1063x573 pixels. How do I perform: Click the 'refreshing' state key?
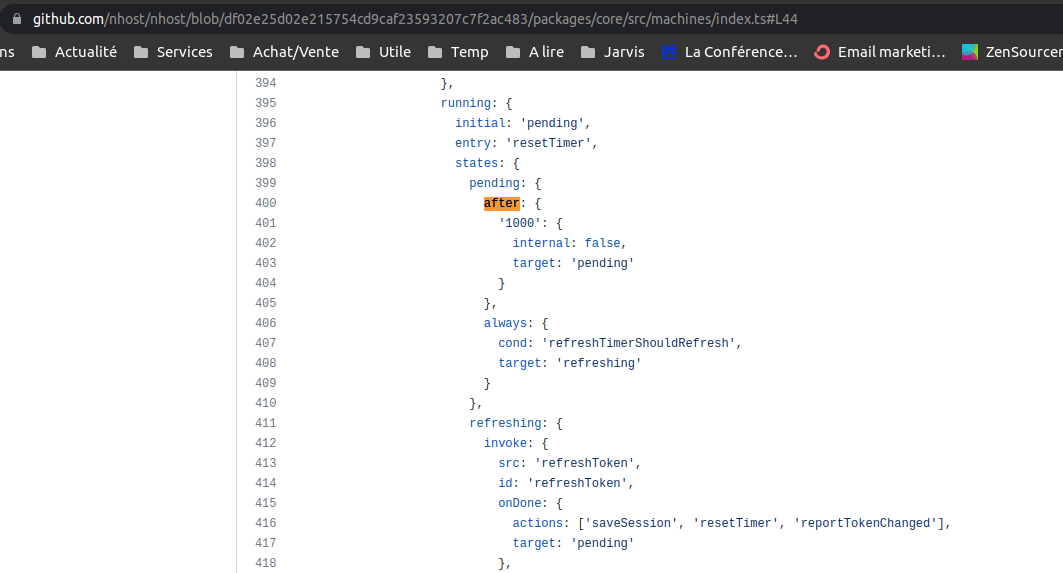coord(505,423)
